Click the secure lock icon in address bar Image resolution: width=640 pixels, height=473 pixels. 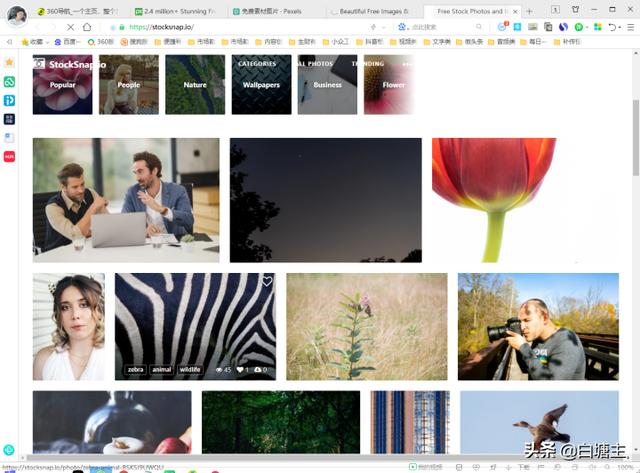click(x=122, y=27)
